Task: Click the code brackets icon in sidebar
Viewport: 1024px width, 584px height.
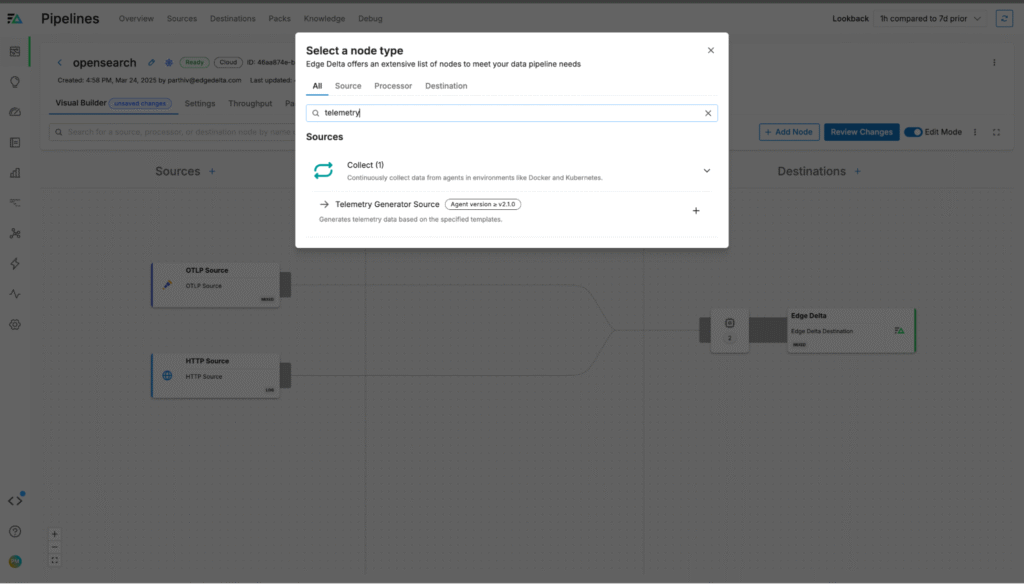Action: tap(15, 501)
